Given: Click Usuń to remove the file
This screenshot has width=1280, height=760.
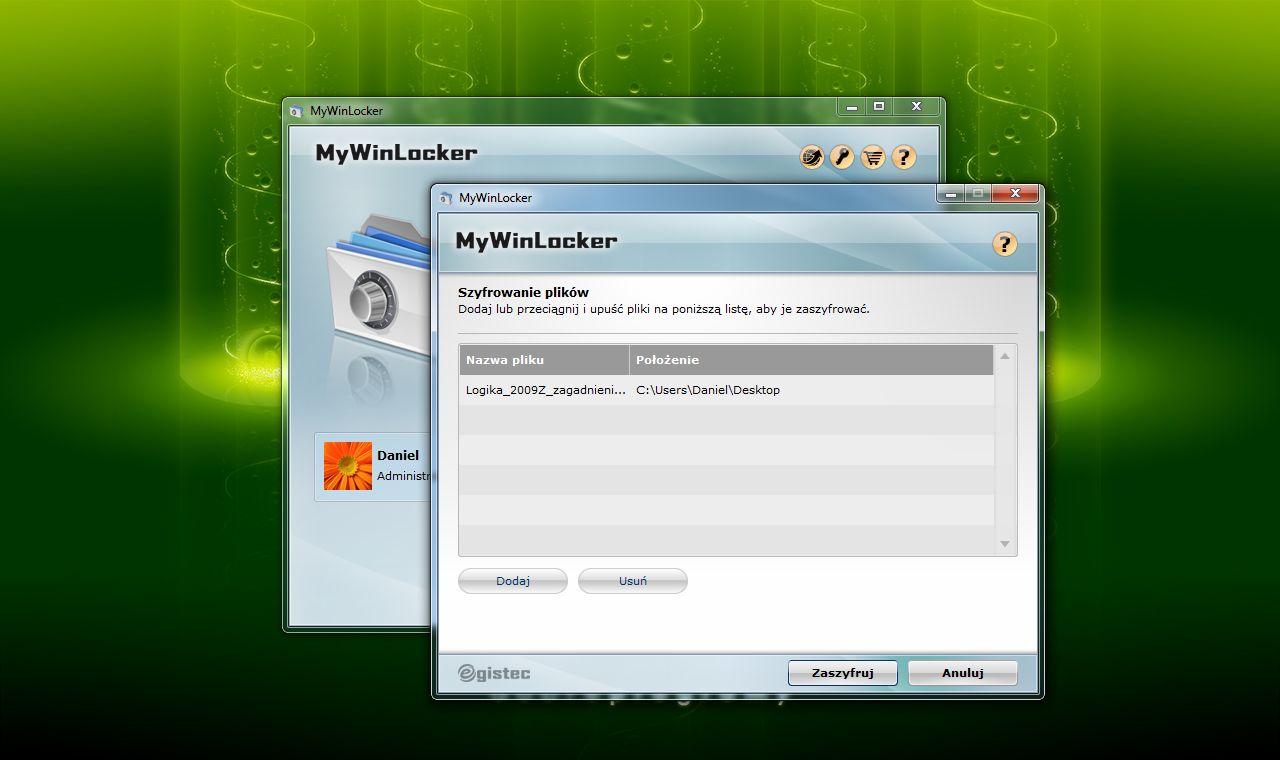Looking at the screenshot, I should 633,581.
